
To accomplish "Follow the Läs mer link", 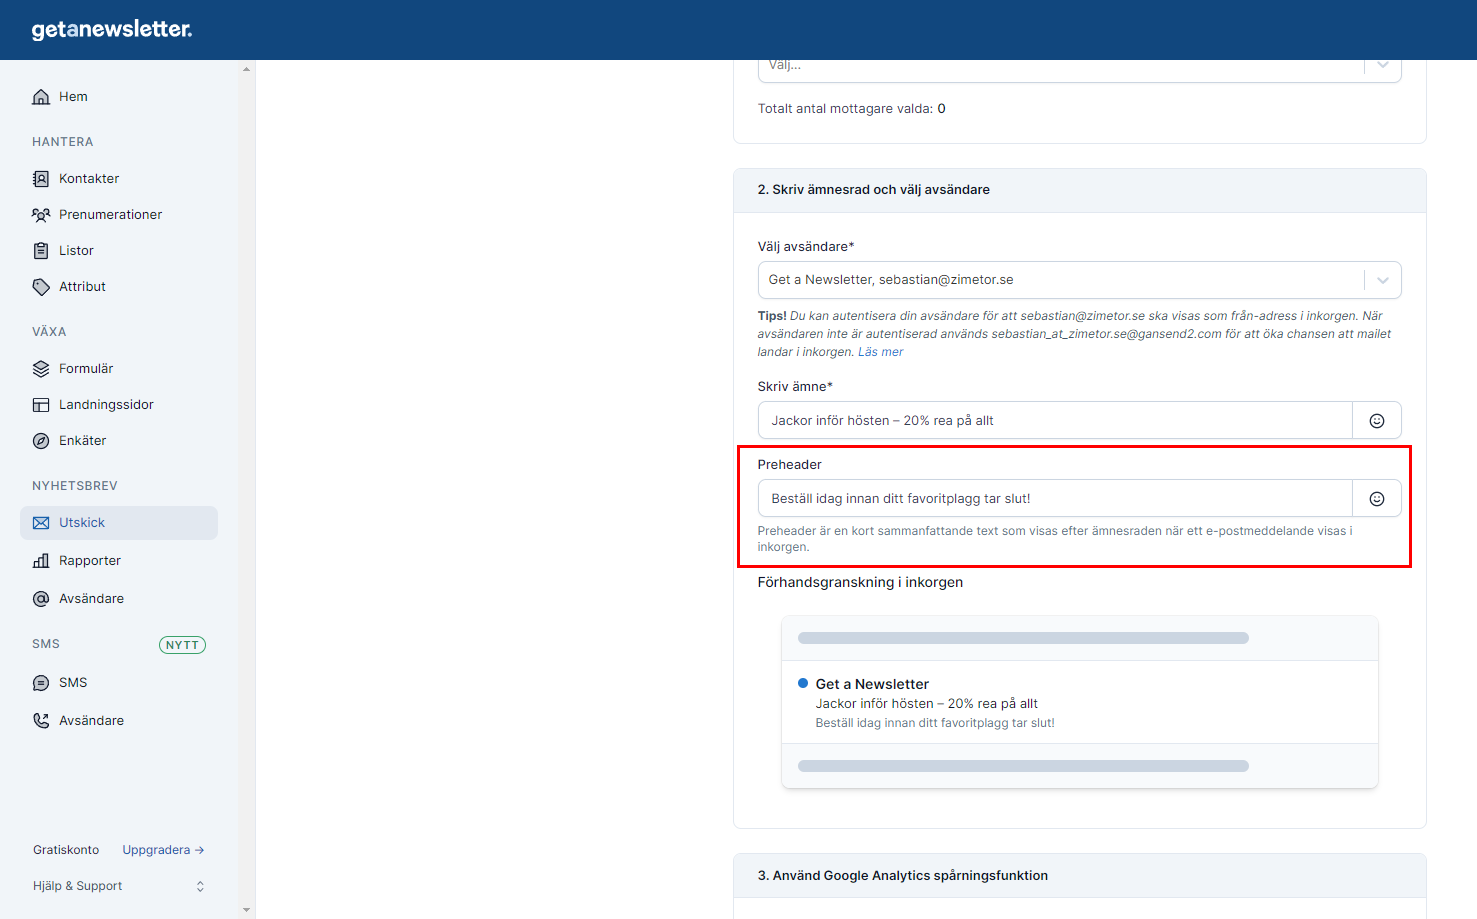I will (880, 352).
